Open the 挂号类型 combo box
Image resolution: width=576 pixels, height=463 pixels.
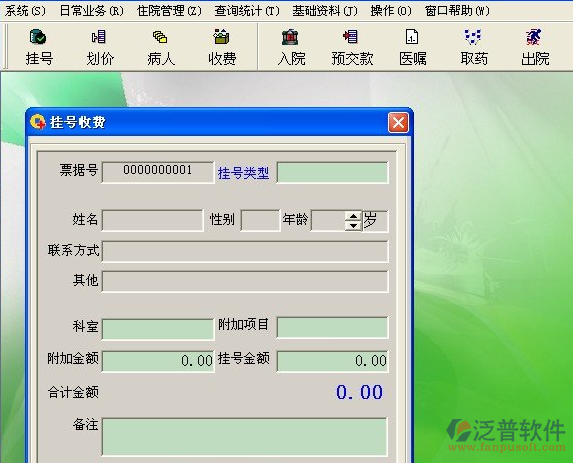click(x=332, y=172)
